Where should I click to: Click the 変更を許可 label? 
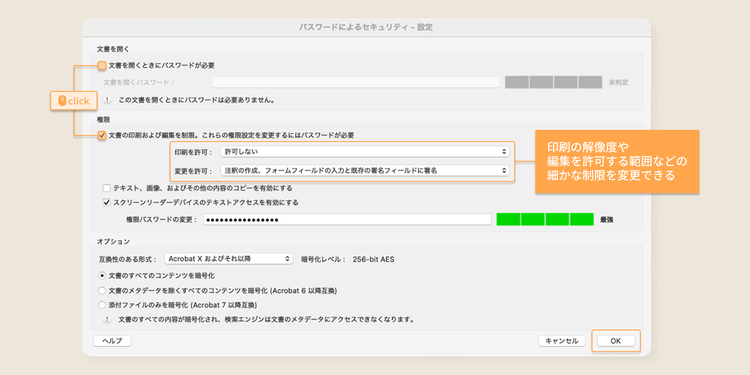194,170
